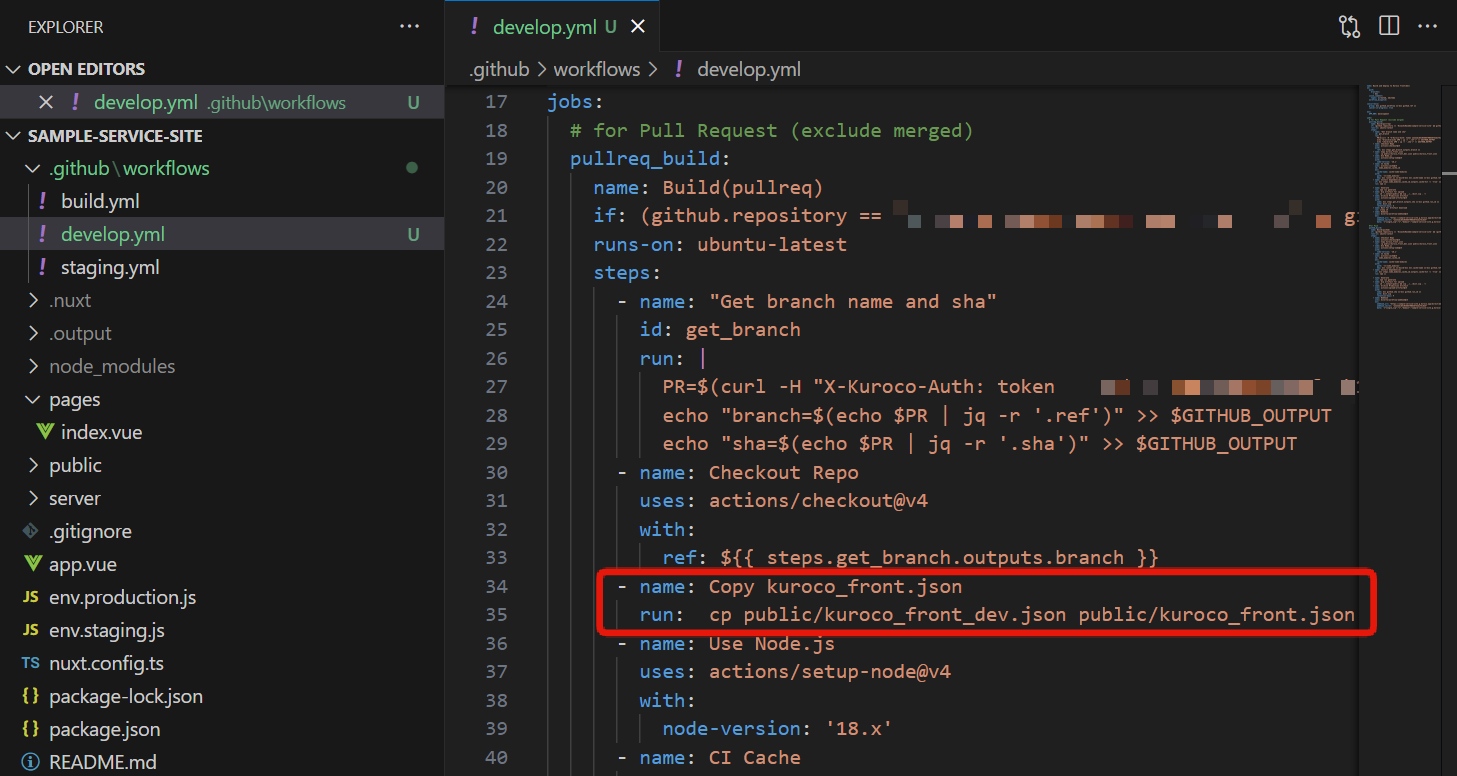Click the code minimap overview
Screen dimensions: 1457x776
(x=1406, y=200)
